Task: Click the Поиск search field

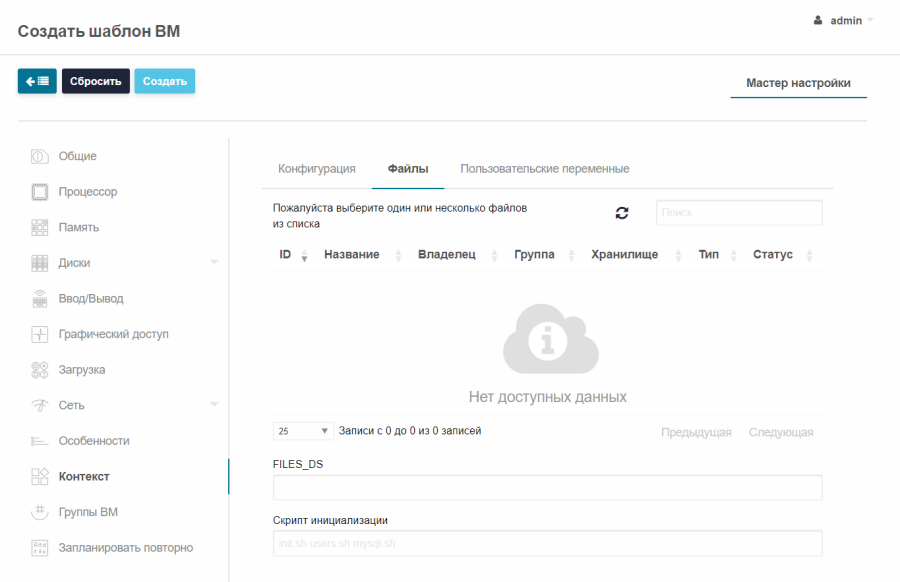Action: pyautogui.click(x=739, y=212)
